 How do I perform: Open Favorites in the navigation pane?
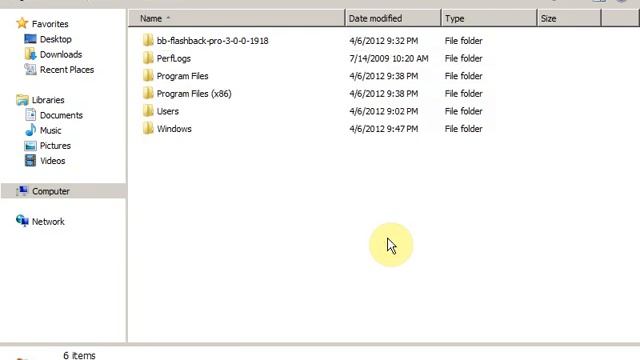[x=50, y=24]
